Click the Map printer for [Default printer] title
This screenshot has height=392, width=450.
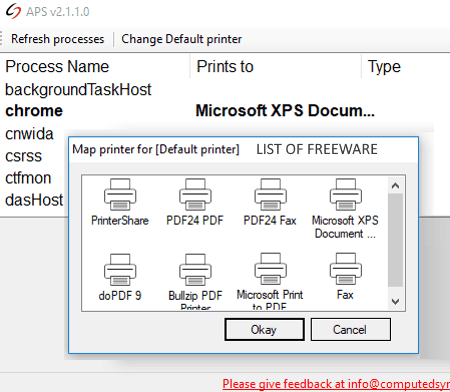pyautogui.click(x=156, y=149)
